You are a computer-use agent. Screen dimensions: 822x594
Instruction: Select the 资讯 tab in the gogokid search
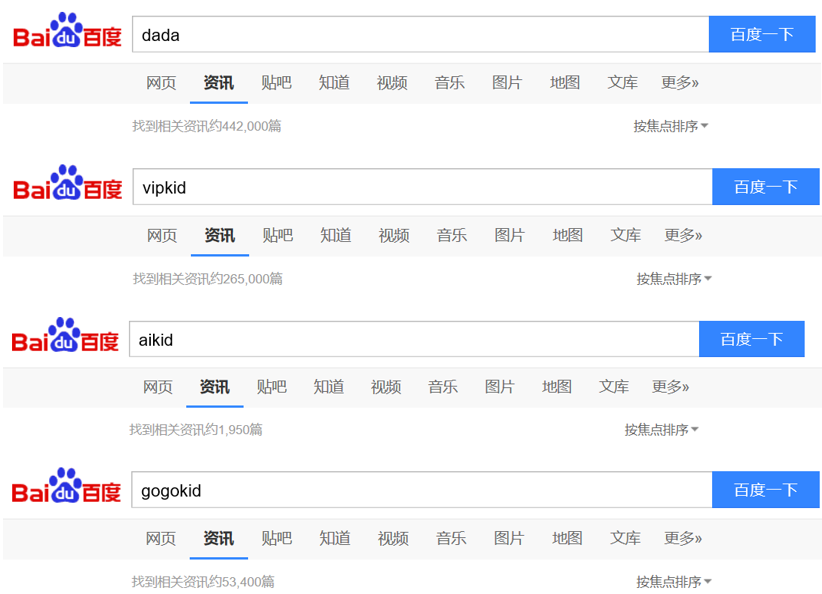pyautogui.click(x=219, y=538)
